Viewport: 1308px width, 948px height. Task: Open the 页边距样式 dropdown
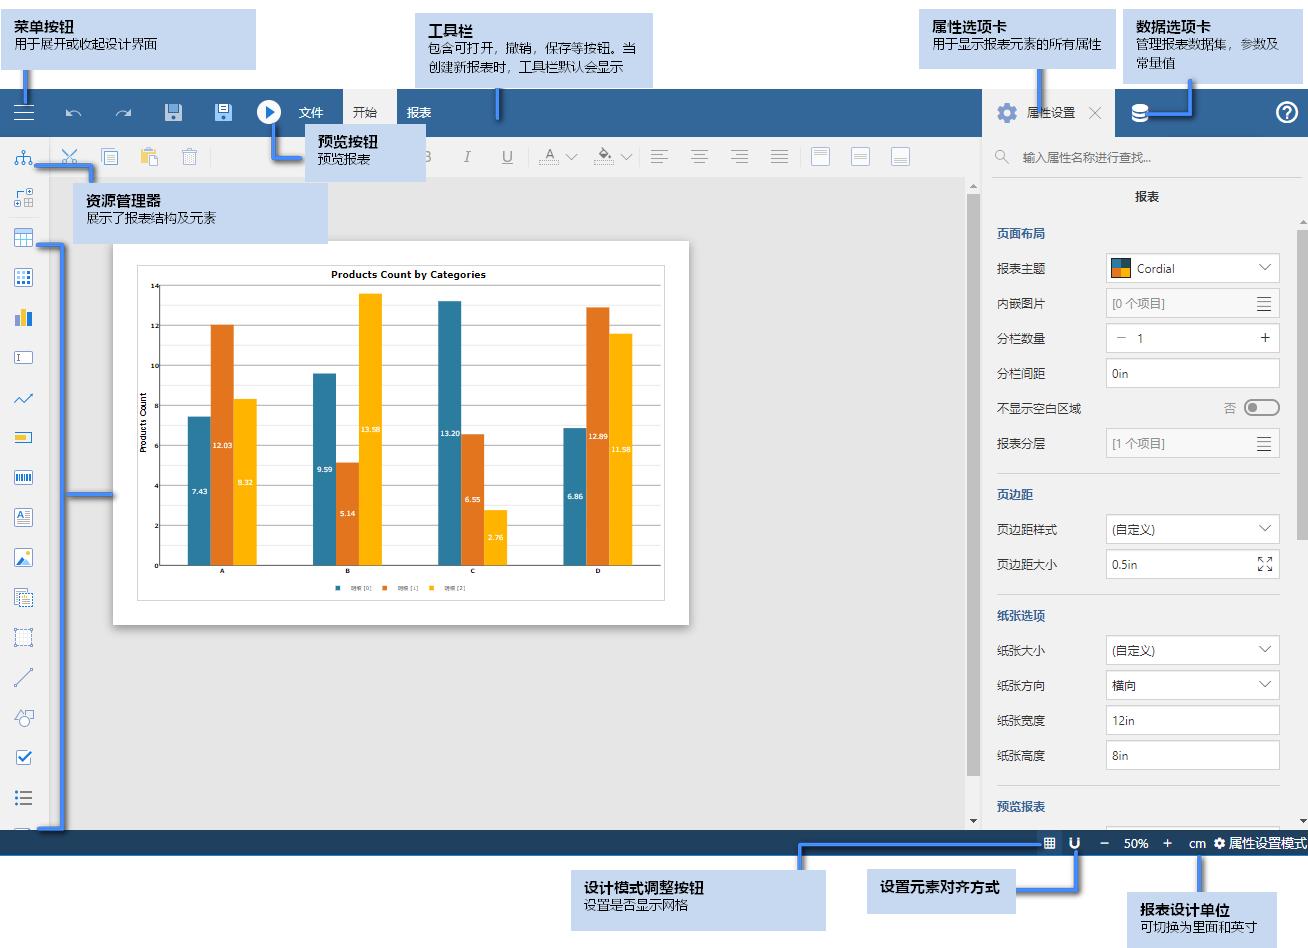click(x=1192, y=529)
